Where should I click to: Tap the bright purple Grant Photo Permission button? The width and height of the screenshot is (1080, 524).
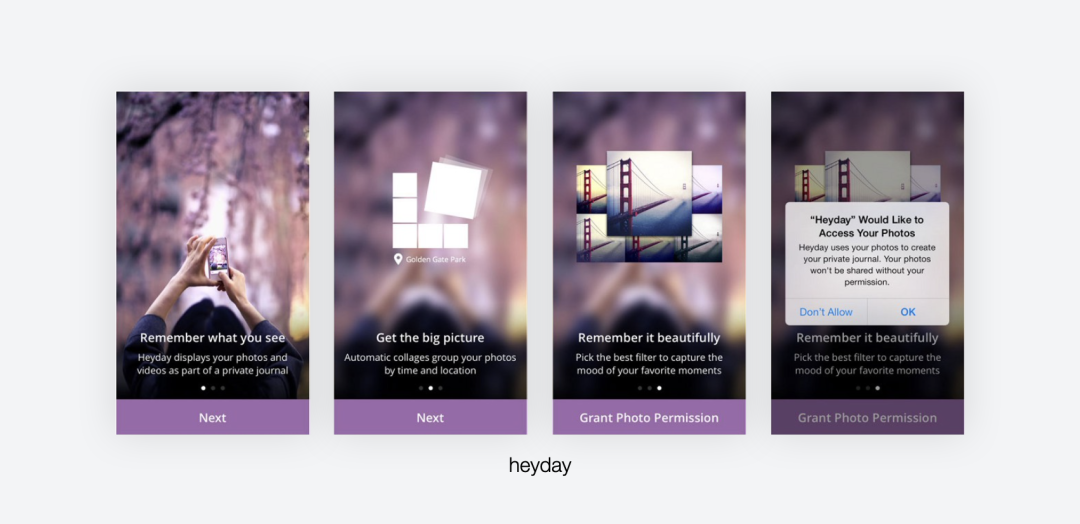click(x=649, y=417)
